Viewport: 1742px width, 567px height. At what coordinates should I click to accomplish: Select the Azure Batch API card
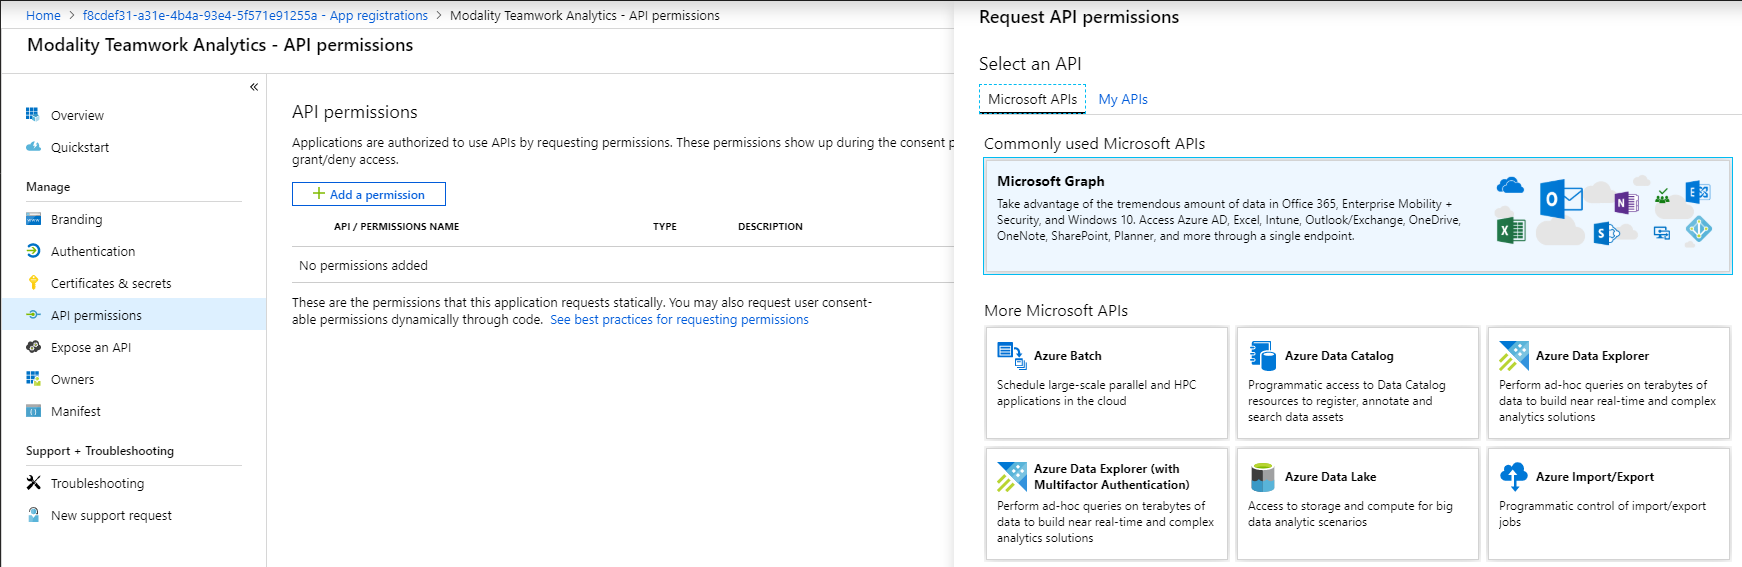coord(1106,383)
